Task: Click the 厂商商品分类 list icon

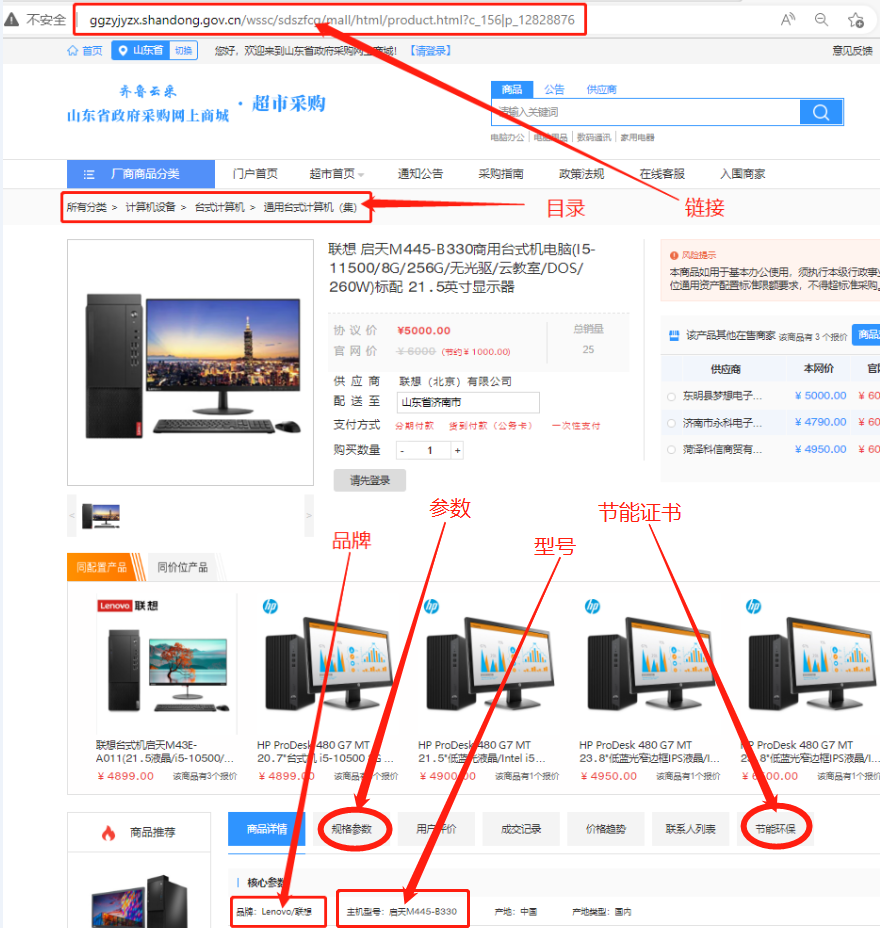Action: click(89, 174)
